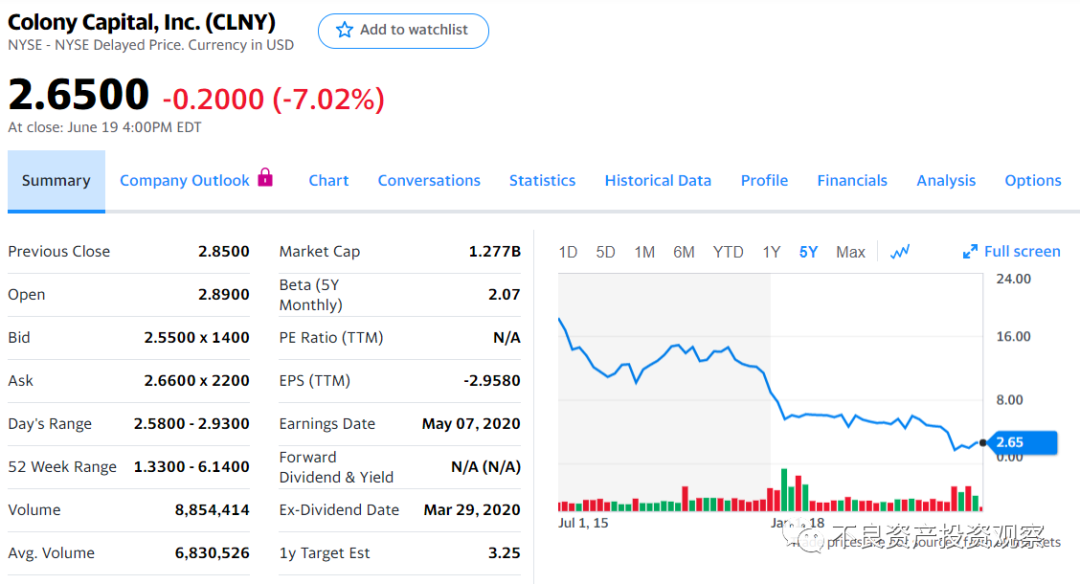View the Historical Data tab

click(x=658, y=180)
